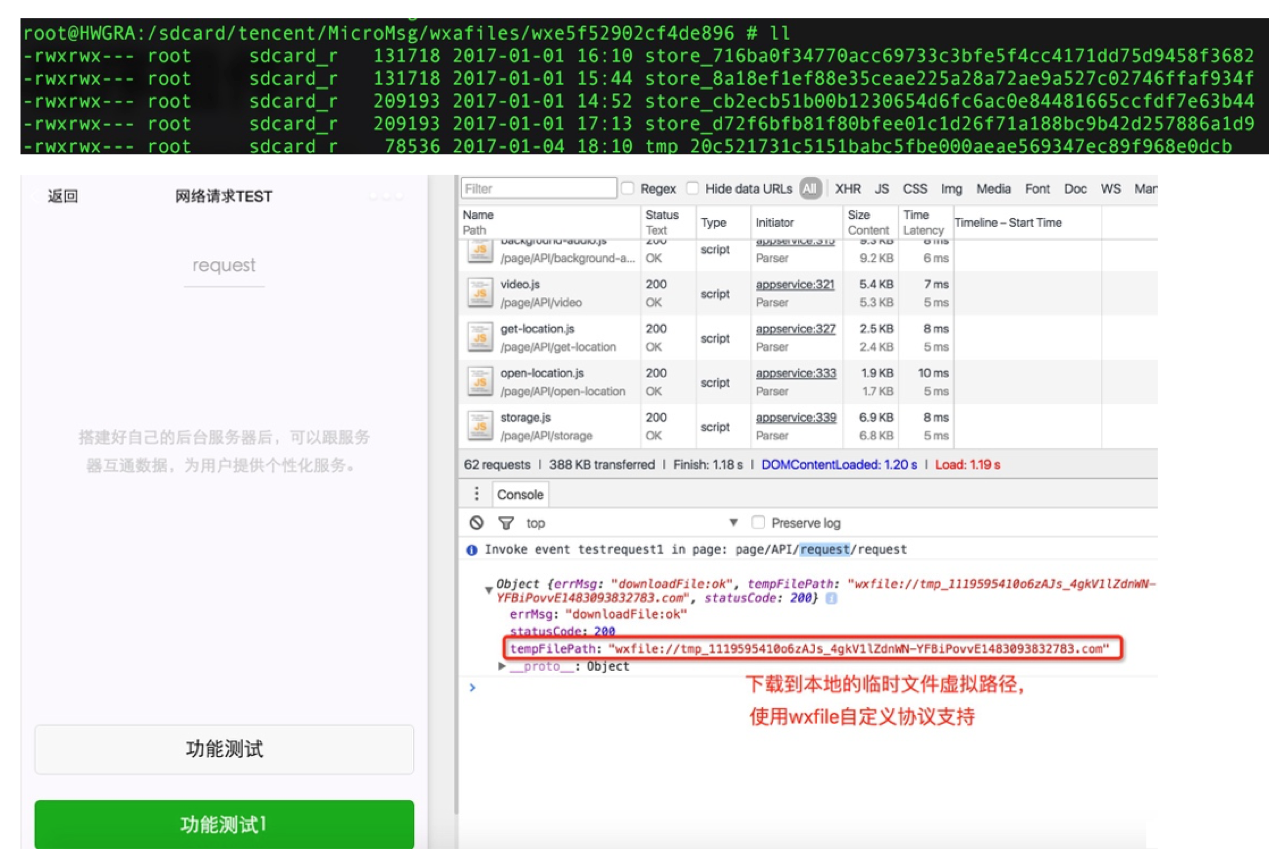
Task: Filter network requests by JS
Action: [882, 189]
